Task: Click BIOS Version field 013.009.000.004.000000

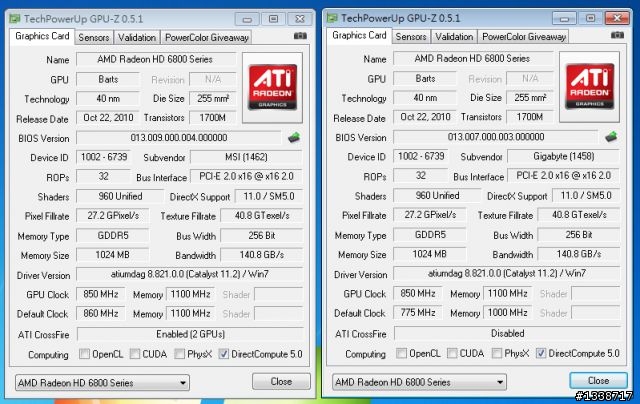Action: [179, 138]
